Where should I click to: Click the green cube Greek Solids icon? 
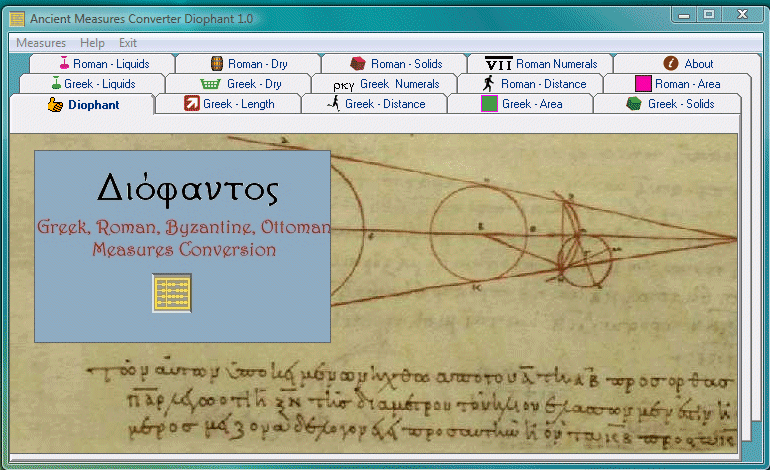tap(634, 104)
